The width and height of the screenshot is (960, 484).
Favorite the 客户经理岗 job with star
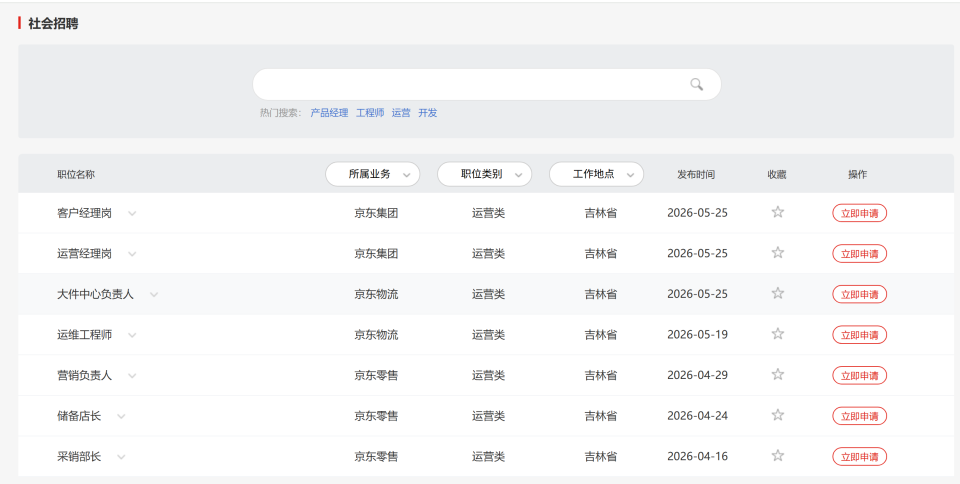point(778,212)
